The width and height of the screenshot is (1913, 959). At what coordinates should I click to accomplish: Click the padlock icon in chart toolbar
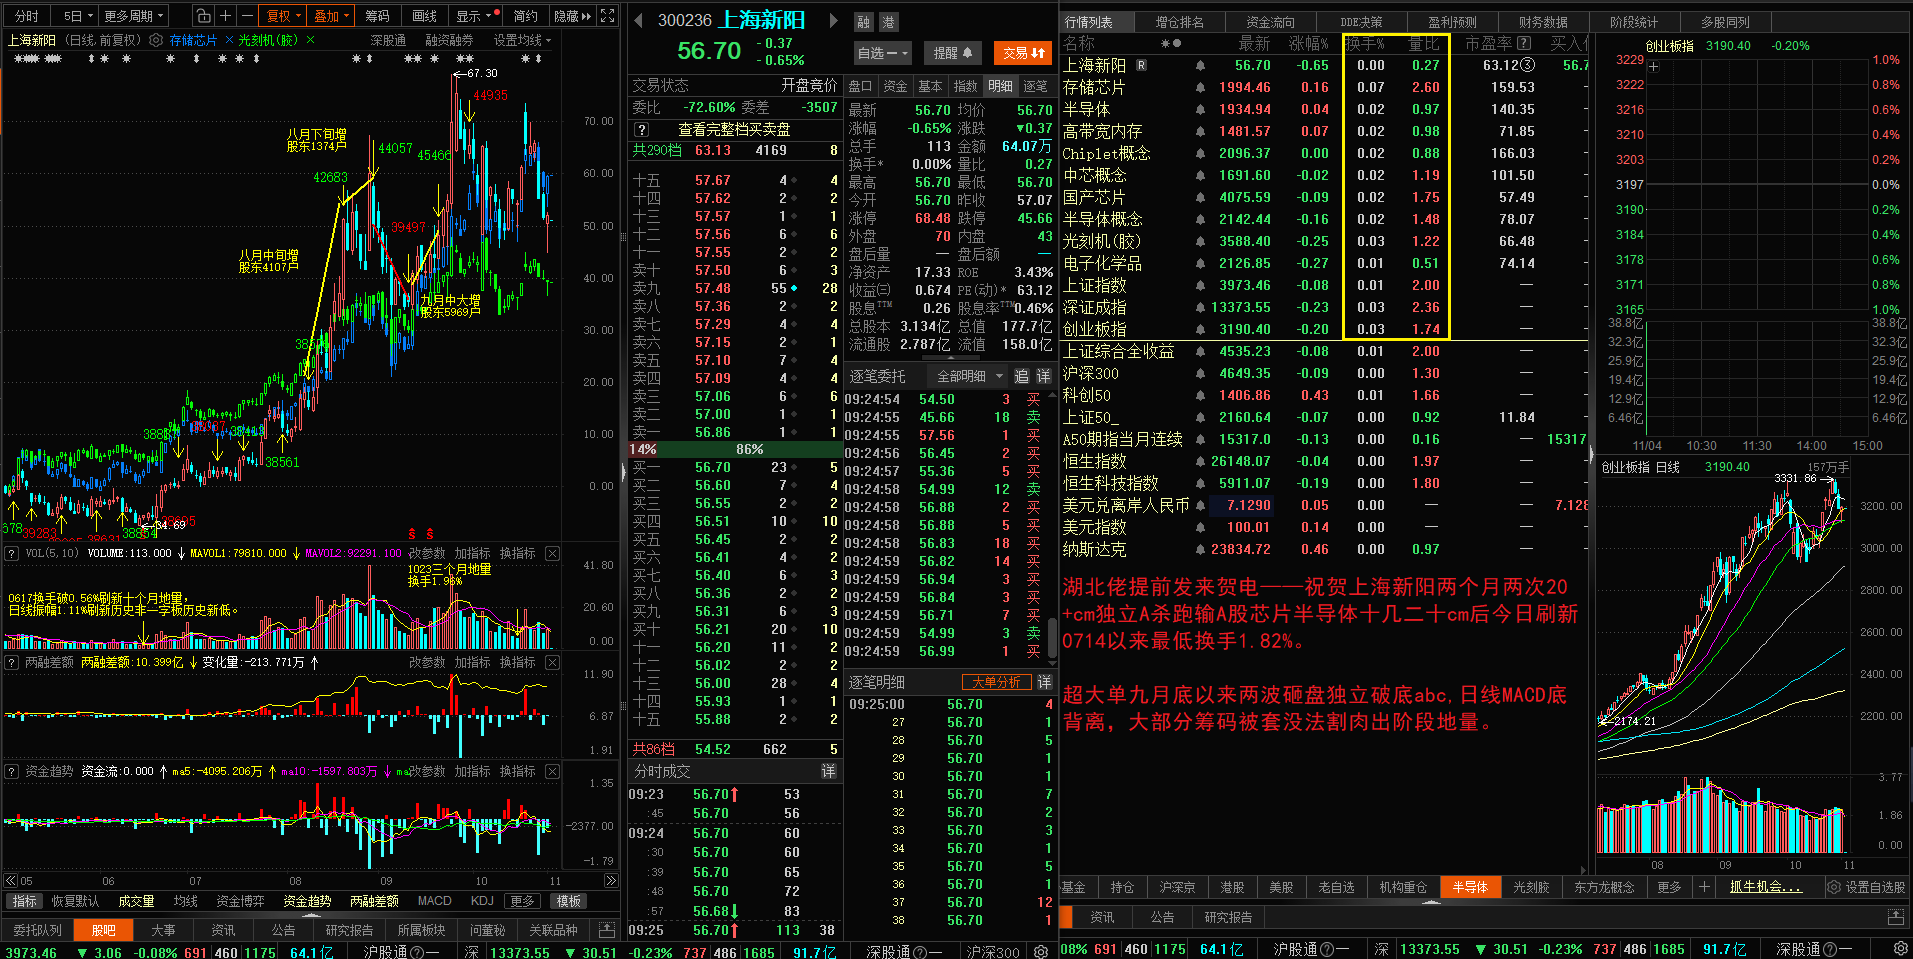tap(203, 16)
